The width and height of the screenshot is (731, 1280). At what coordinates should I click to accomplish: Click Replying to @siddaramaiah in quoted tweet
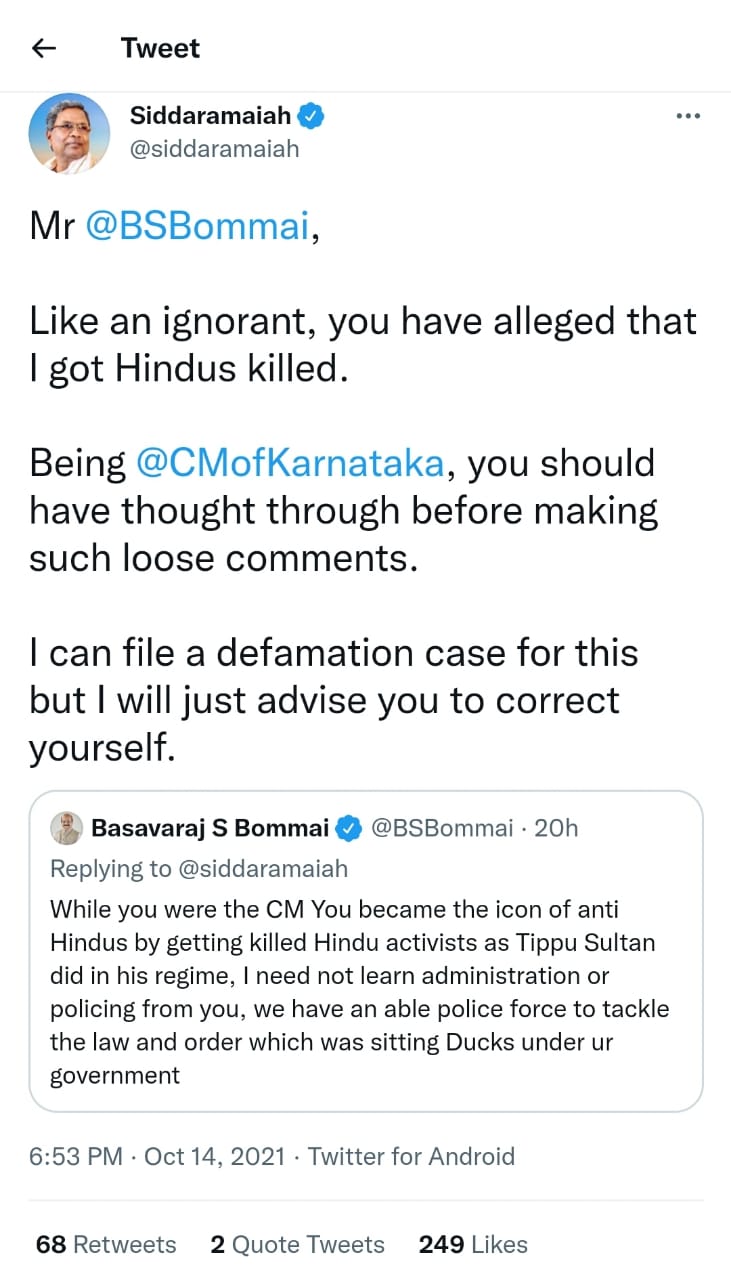[199, 868]
